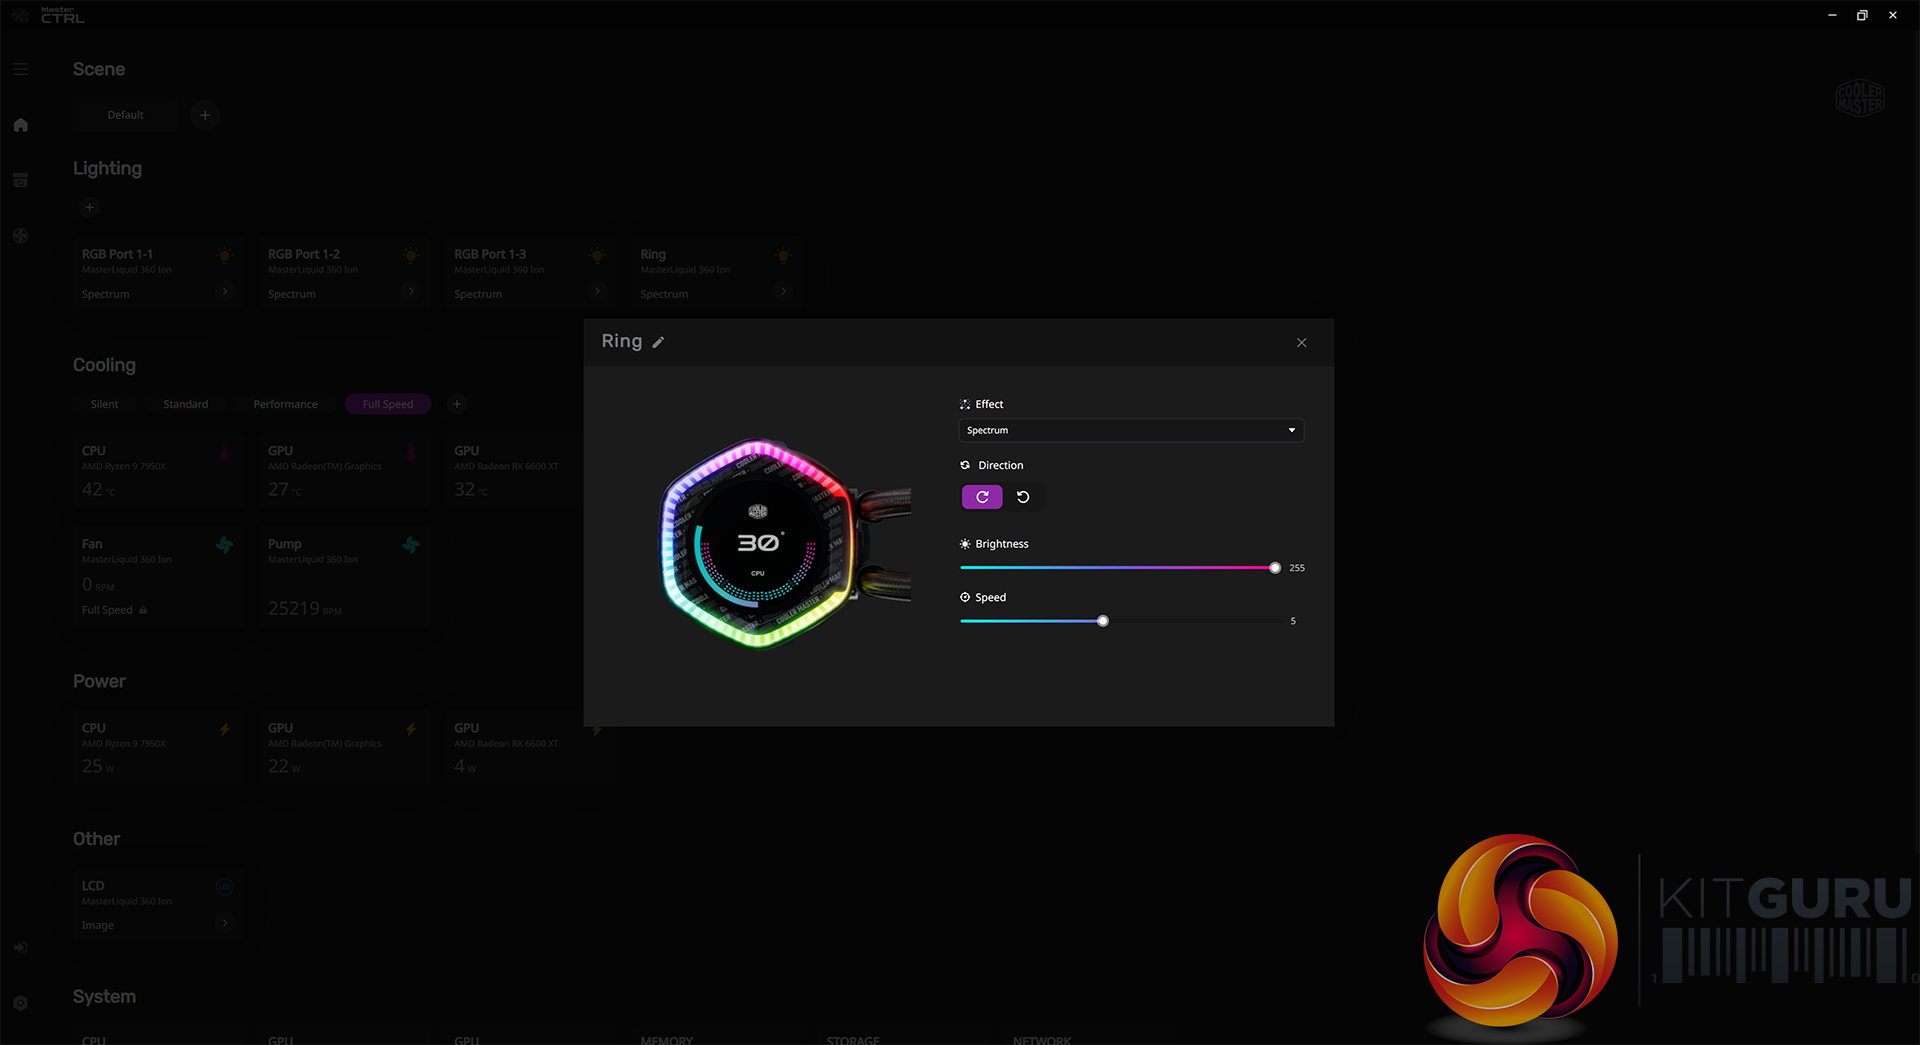
Task: Click the cooler pump preview image
Action: [x=785, y=543]
